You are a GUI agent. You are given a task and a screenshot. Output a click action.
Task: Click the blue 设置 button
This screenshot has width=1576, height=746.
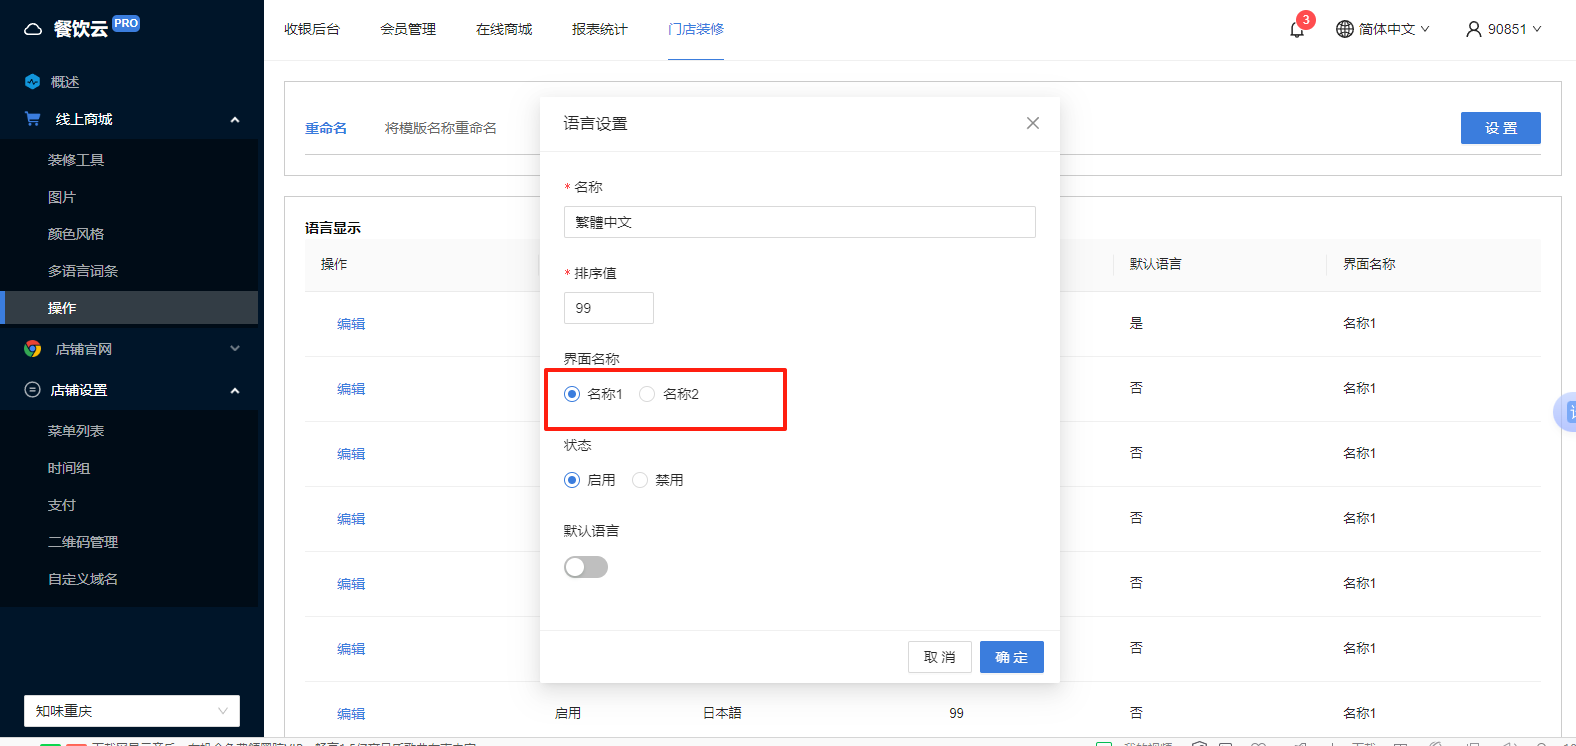click(1501, 128)
